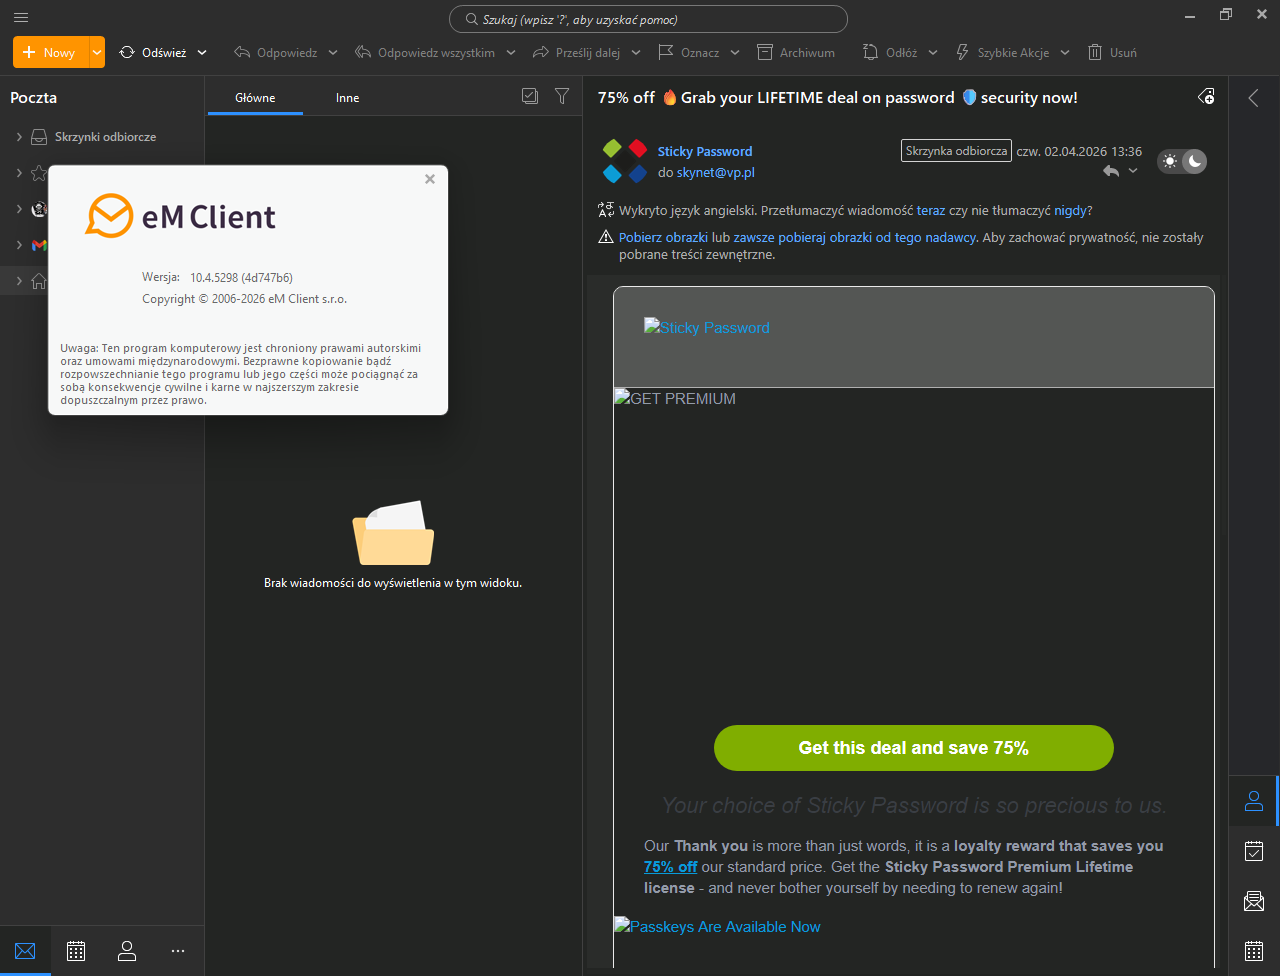Open the Odpowiedz wszystkim dropdown arrow
This screenshot has height=976, width=1280.
pyautogui.click(x=511, y=52)
